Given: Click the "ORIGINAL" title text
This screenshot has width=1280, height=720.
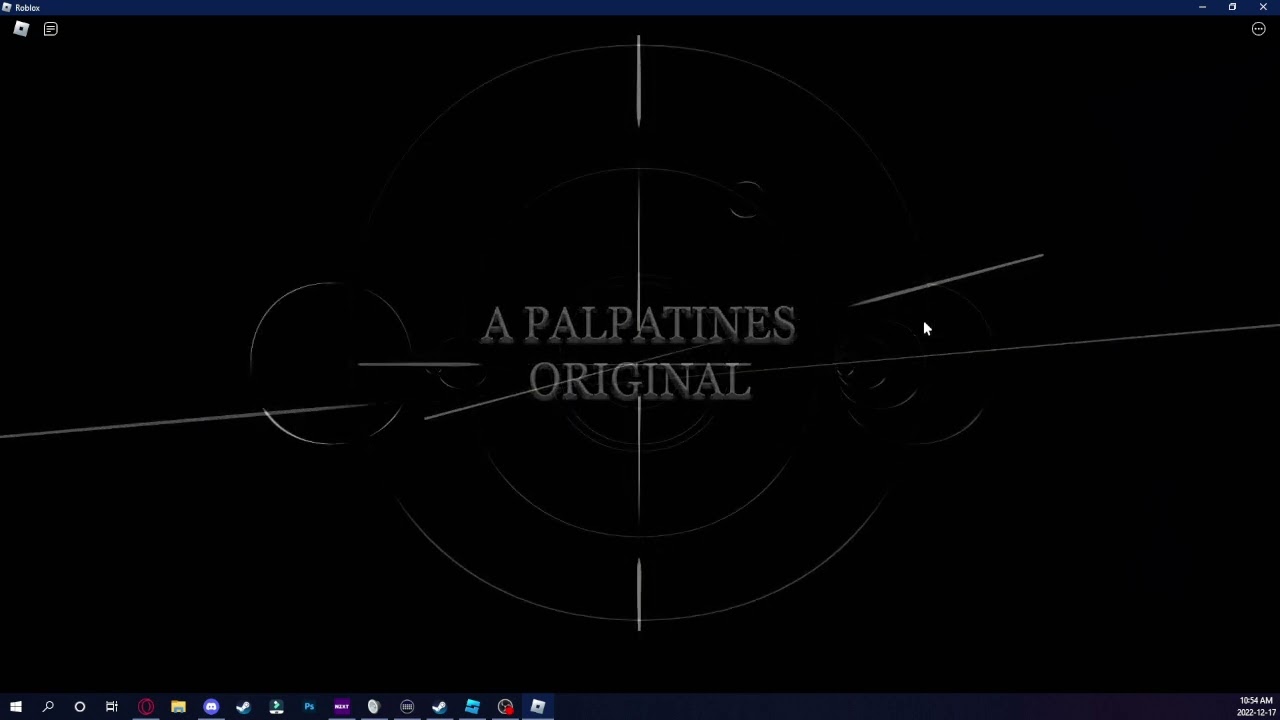Looking at the screenshot, I should point(640,381).
